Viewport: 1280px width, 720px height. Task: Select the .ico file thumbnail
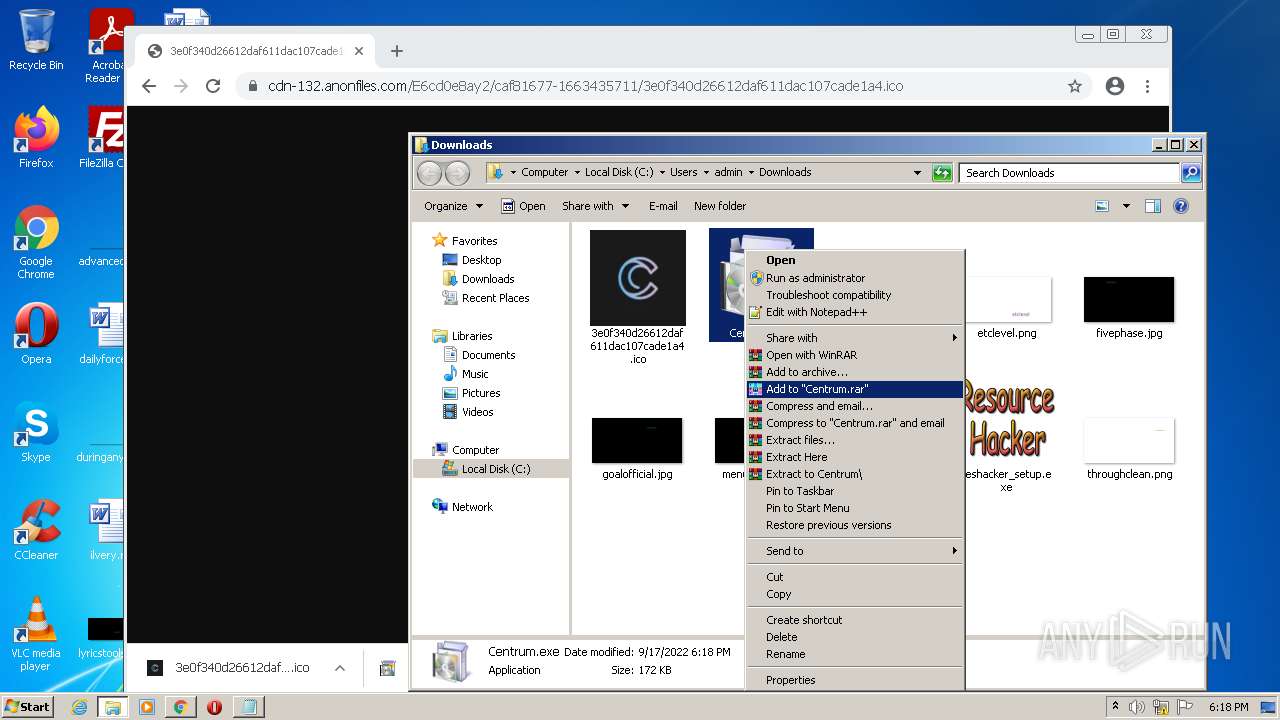coord(638,278)
